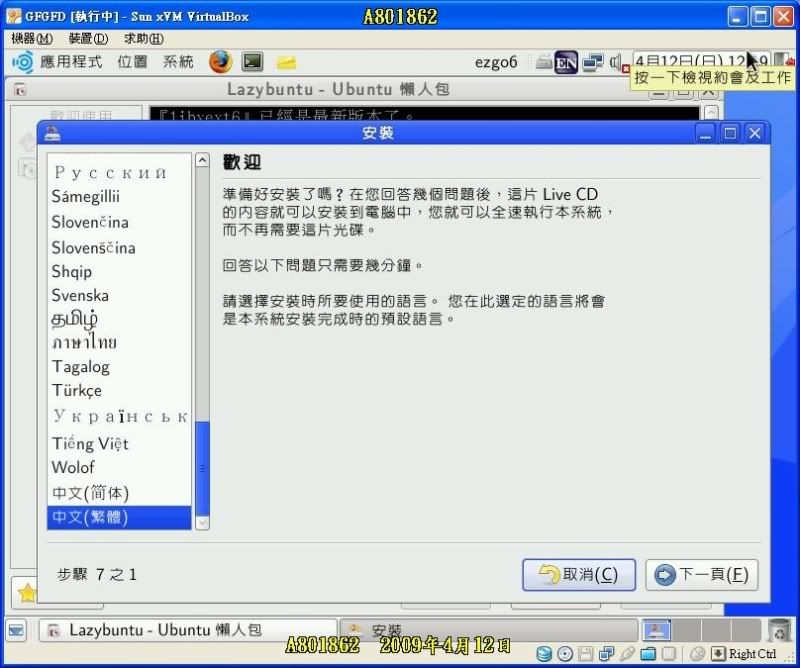Screen dimensions: 800x668
Task: Select highlighted 中文(繁體) language row
Action: coord(119,517)
